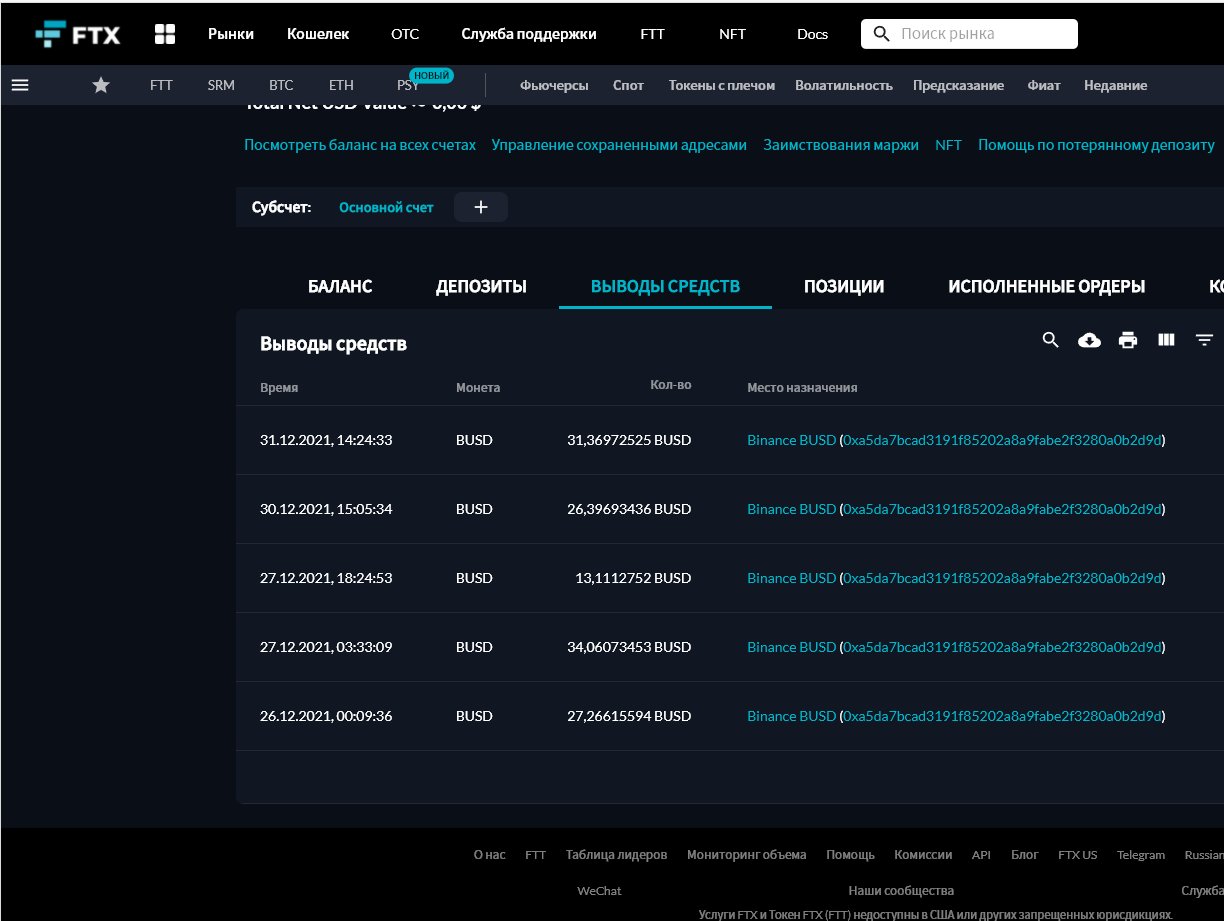
Task: Download withdrawals with cloud icon
Action: click(x=1089, y=340)
